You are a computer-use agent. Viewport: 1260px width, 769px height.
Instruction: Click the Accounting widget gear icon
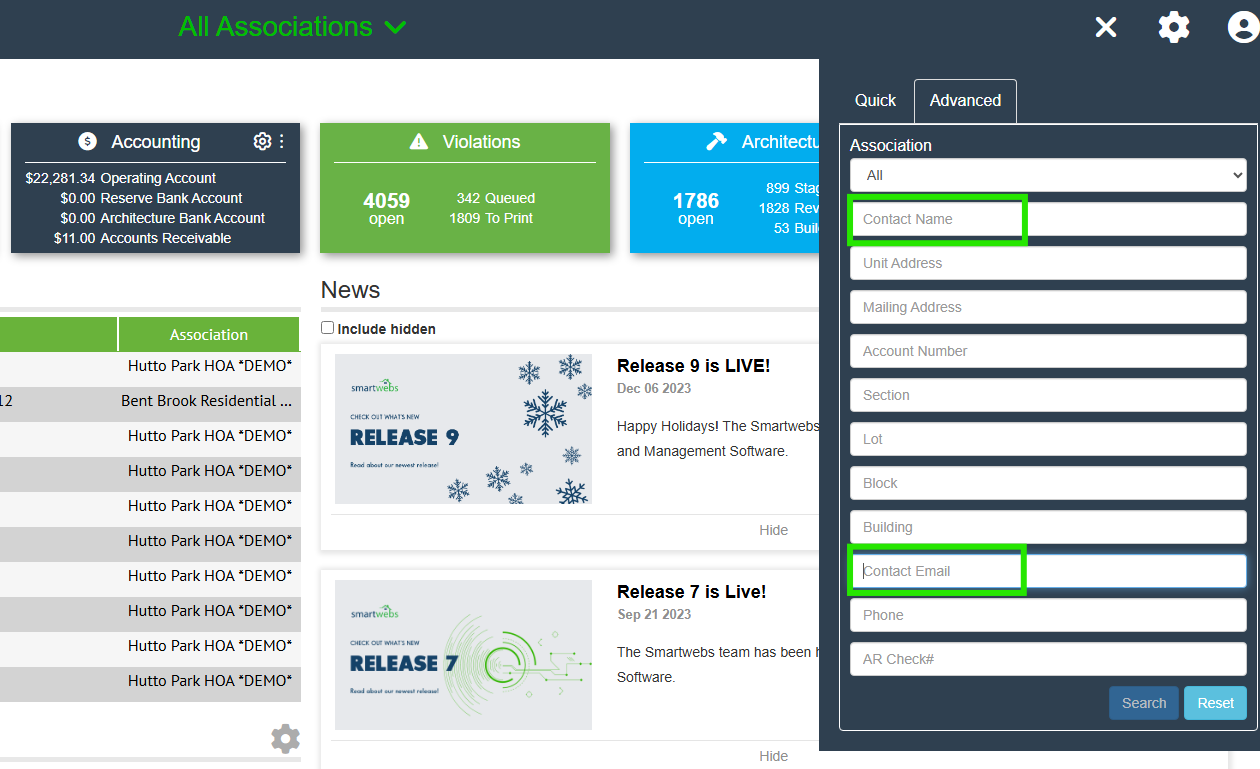[x=262, y=142]
